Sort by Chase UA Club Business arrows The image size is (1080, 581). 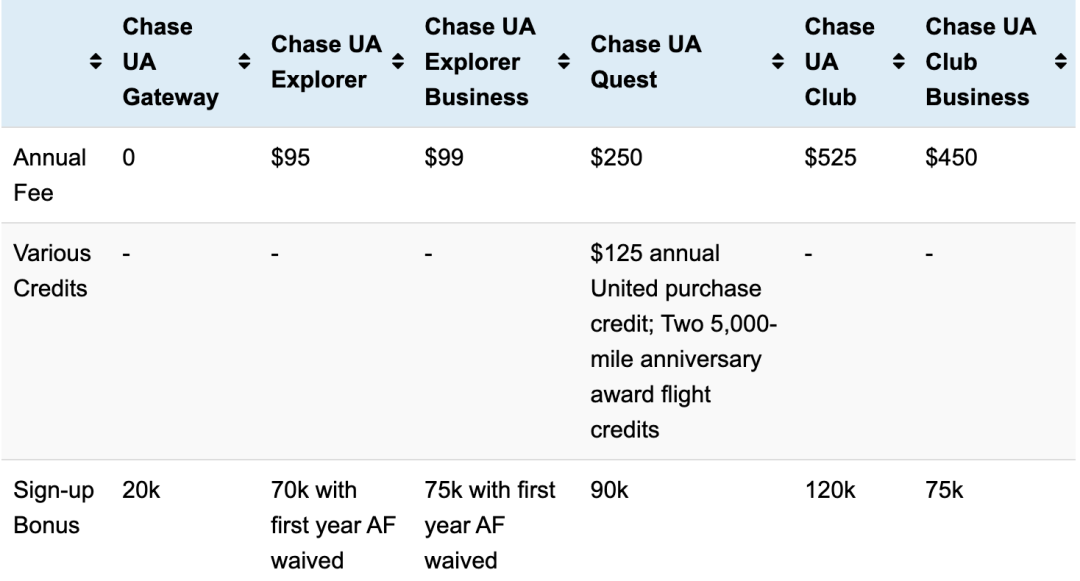coord(1061,62)
